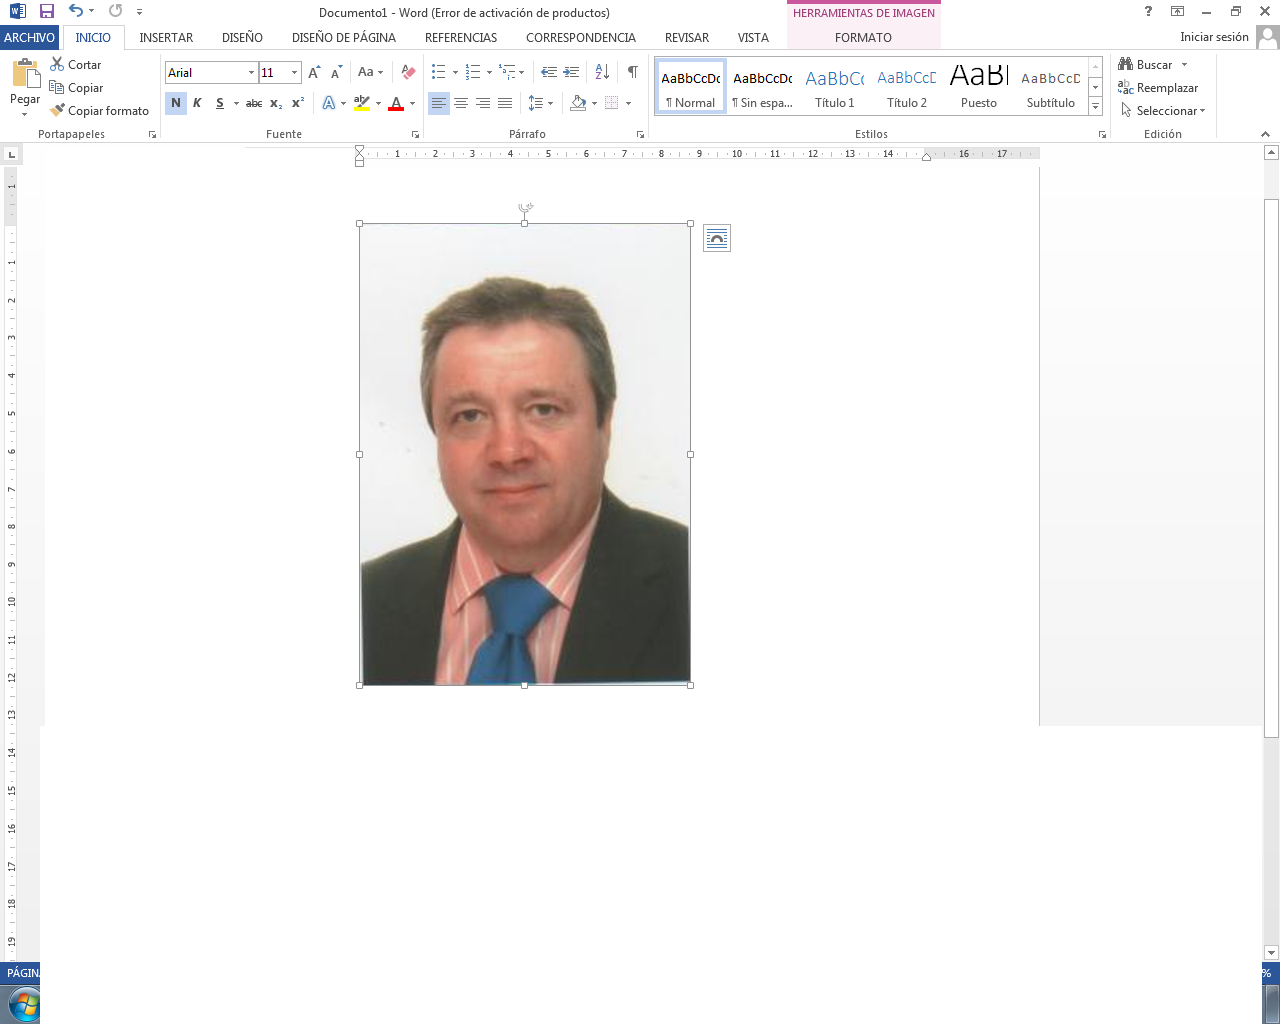Apply superscript formatting

tap(298, 103)
